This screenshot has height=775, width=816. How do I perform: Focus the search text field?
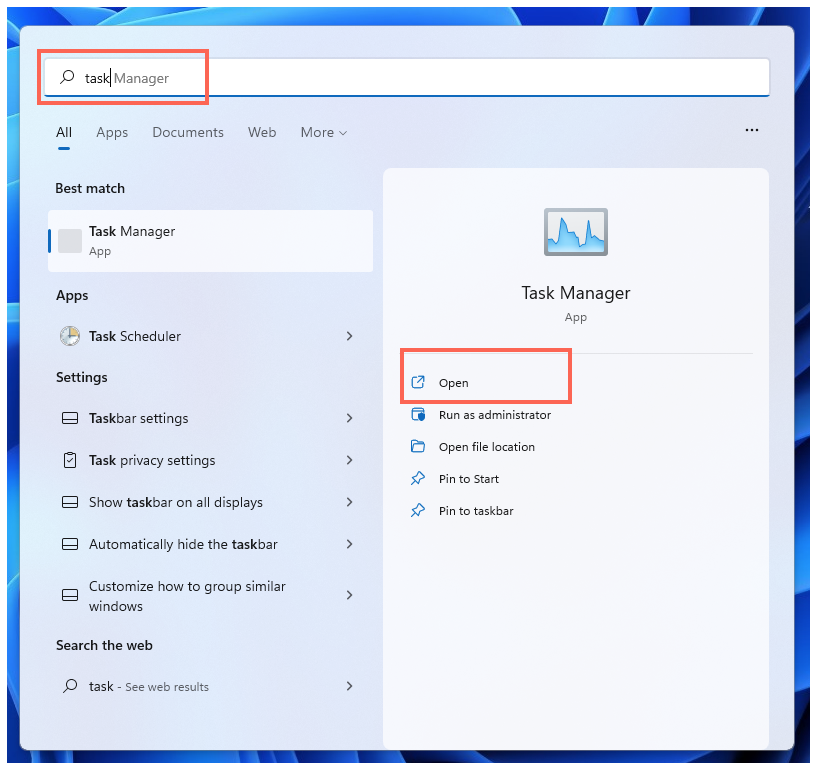click(x=407, y=78)
